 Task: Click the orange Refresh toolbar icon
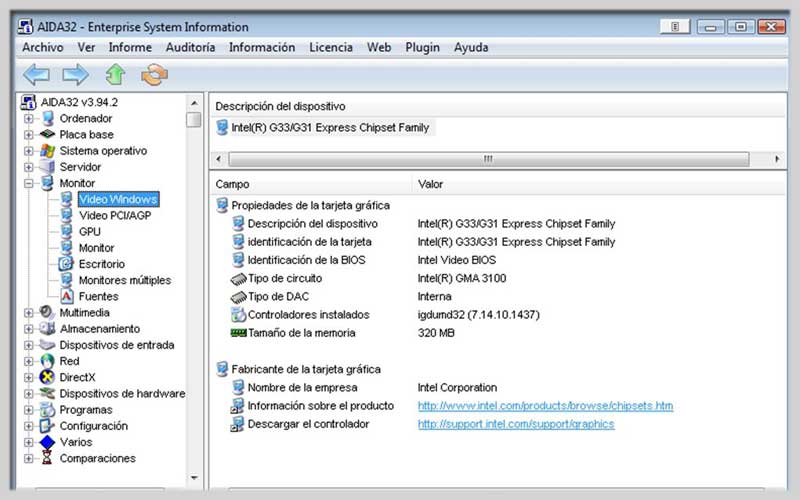click(x=154, y=75)
